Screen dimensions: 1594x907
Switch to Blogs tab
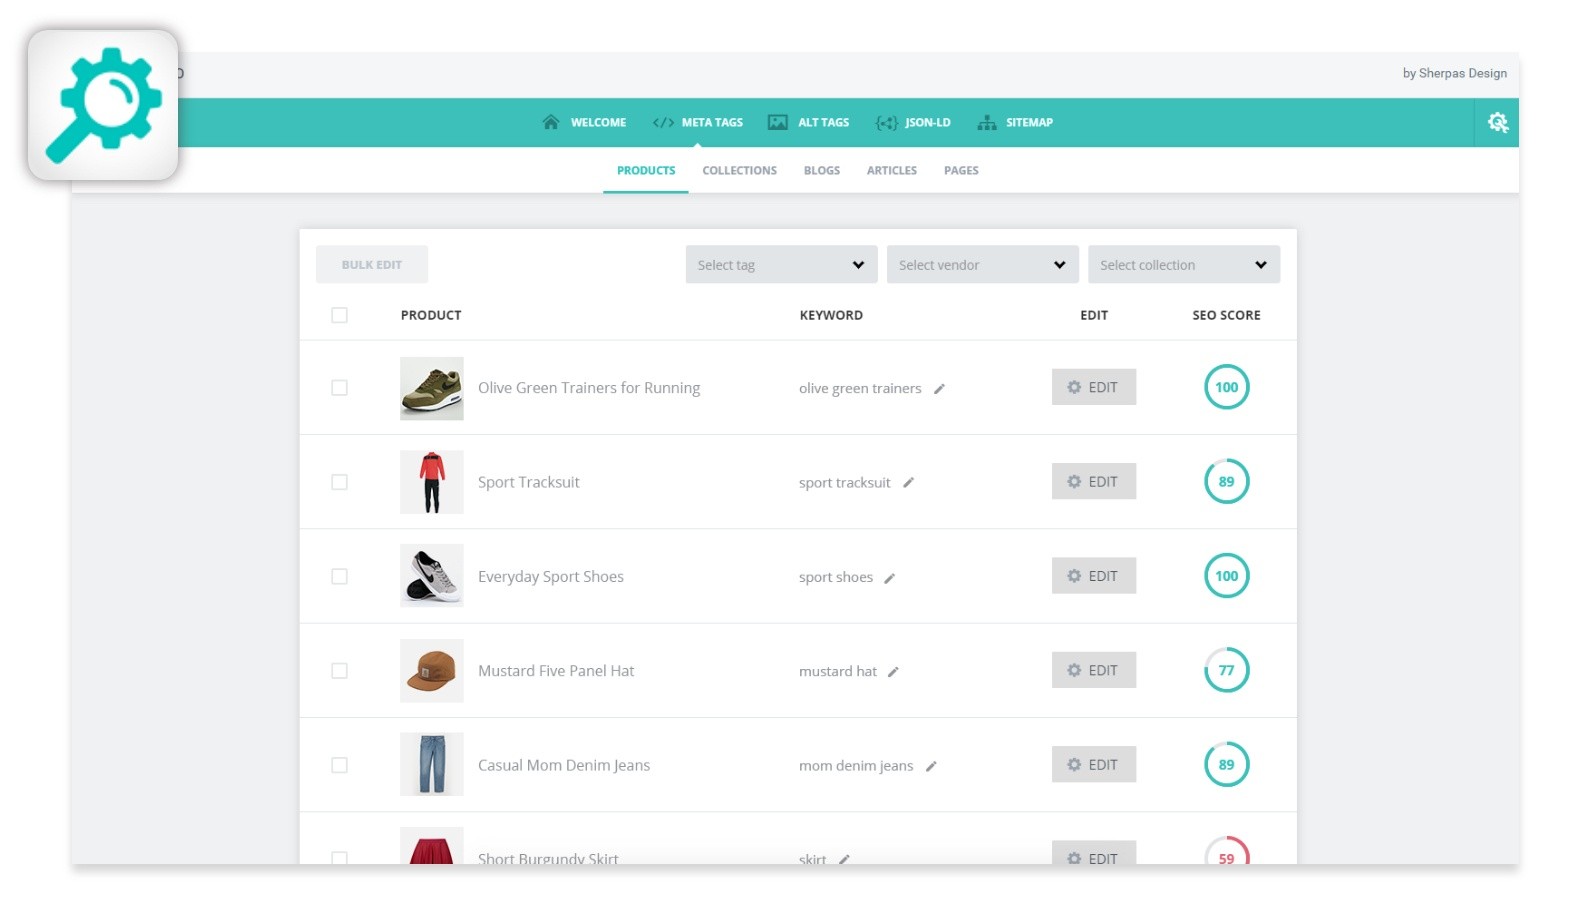pos(822,171)
